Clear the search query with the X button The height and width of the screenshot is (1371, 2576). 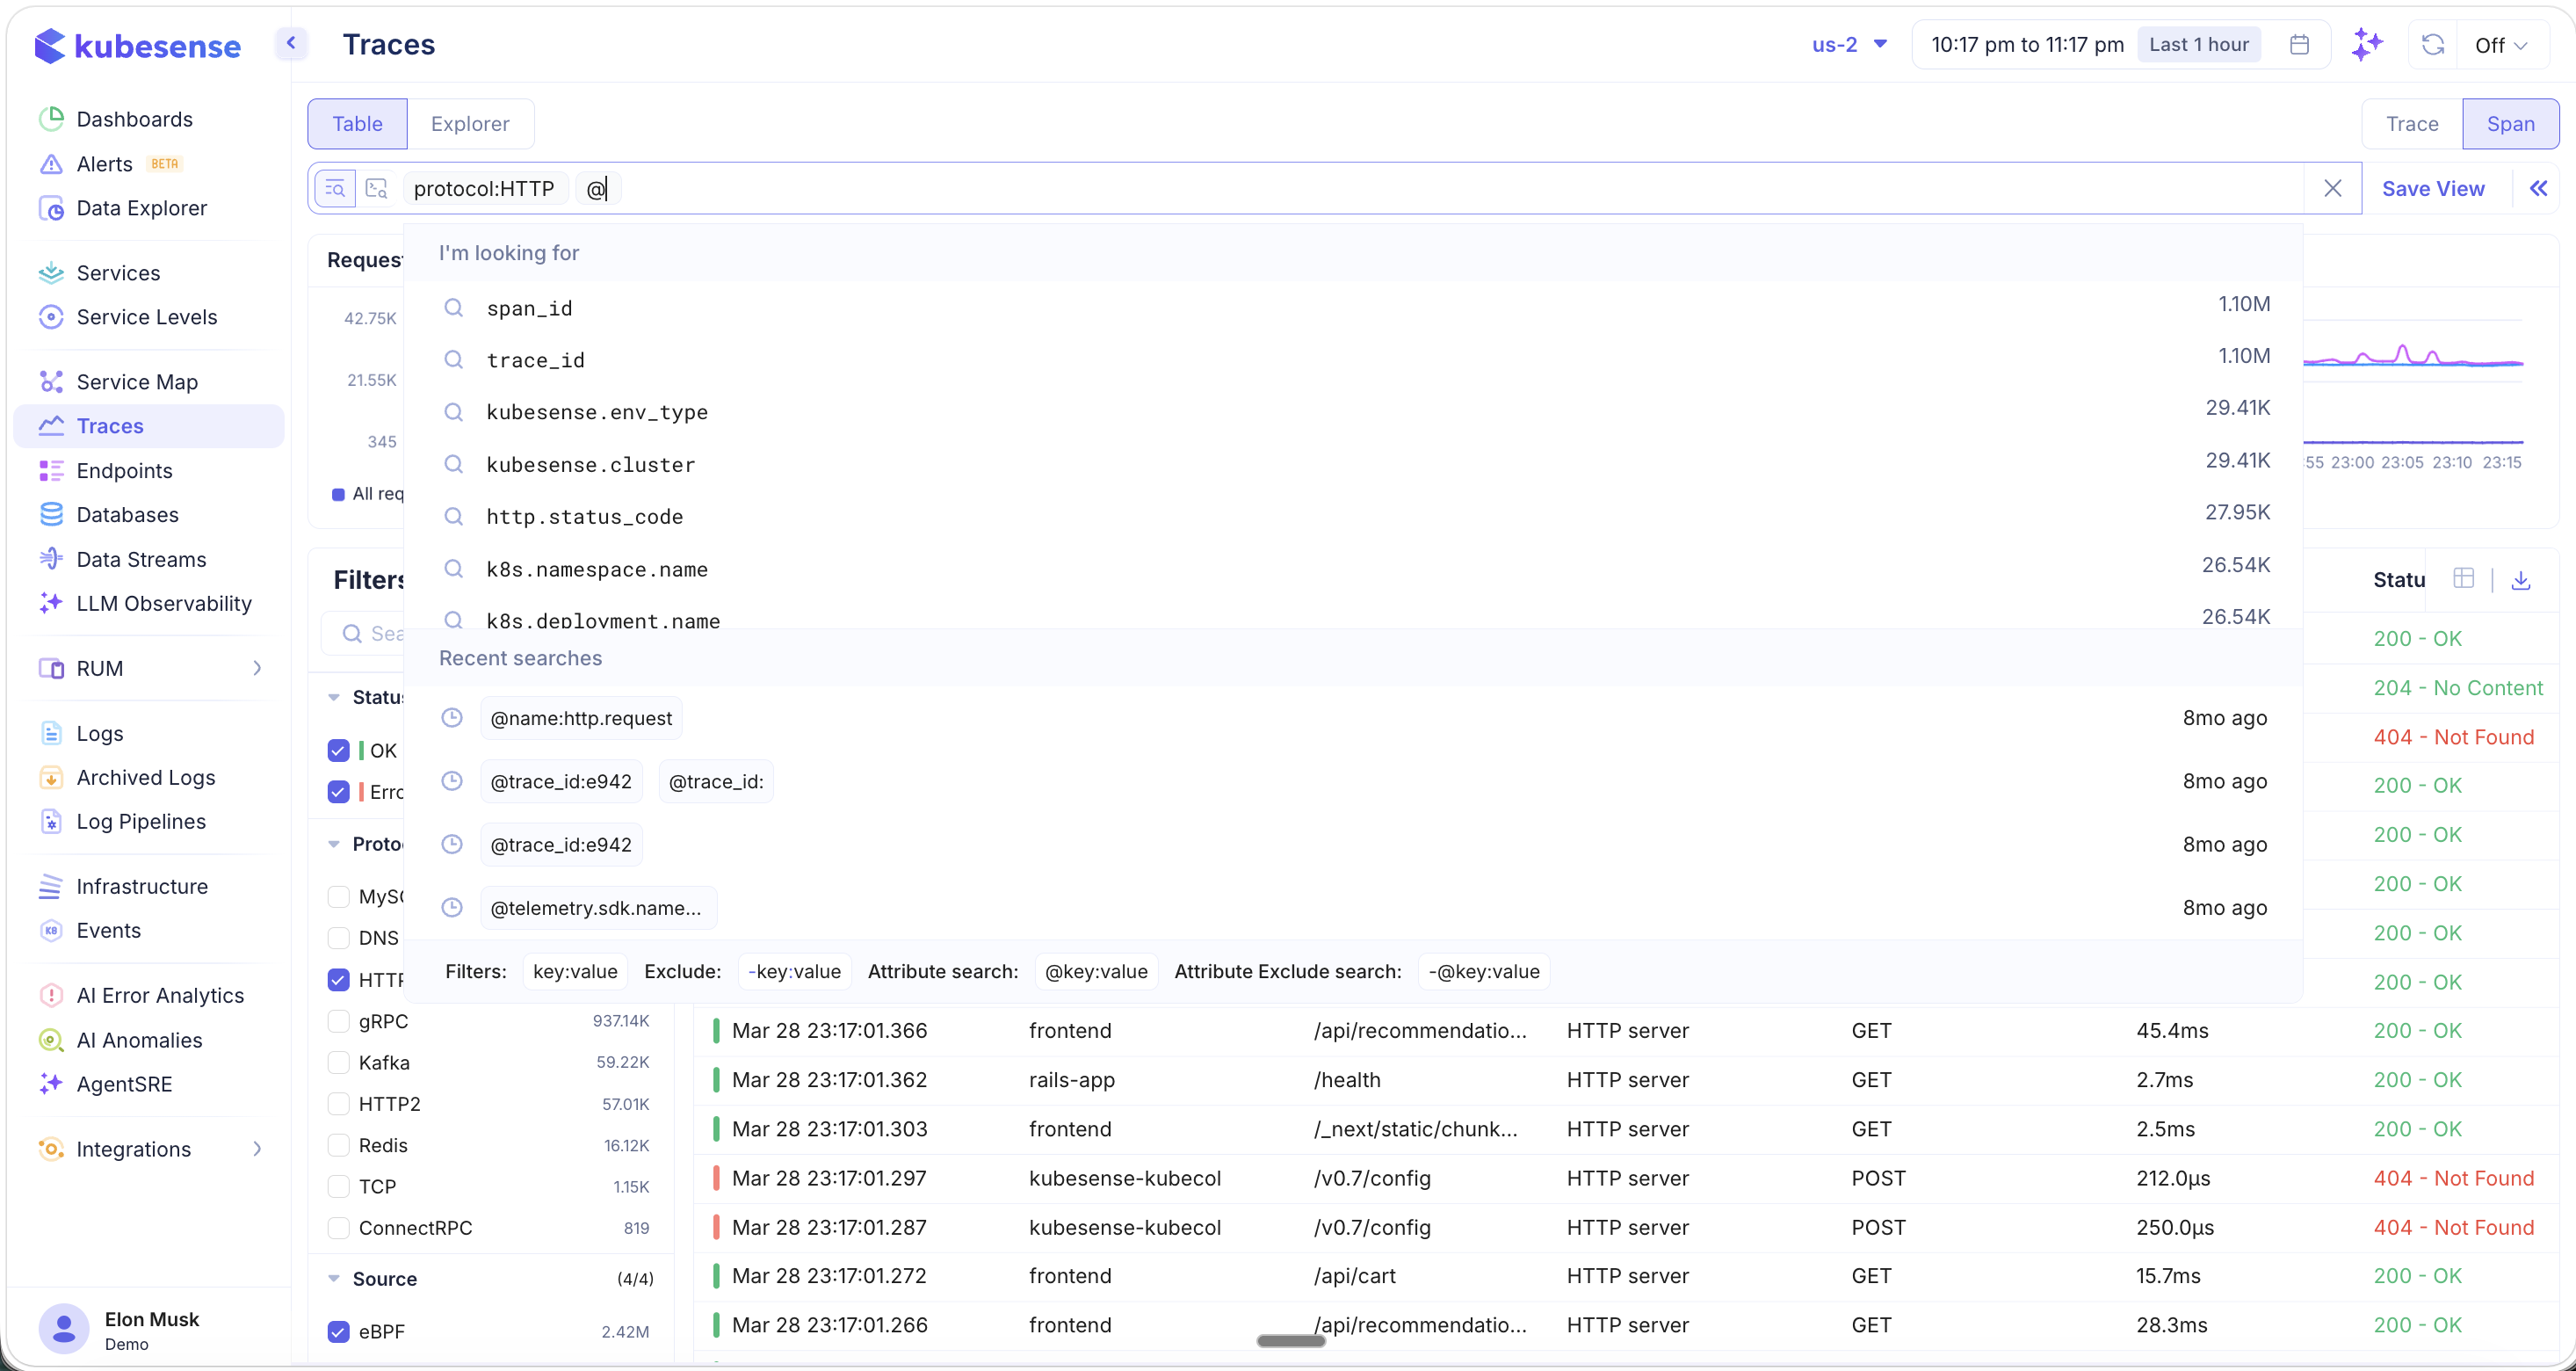pos(2332,188)
